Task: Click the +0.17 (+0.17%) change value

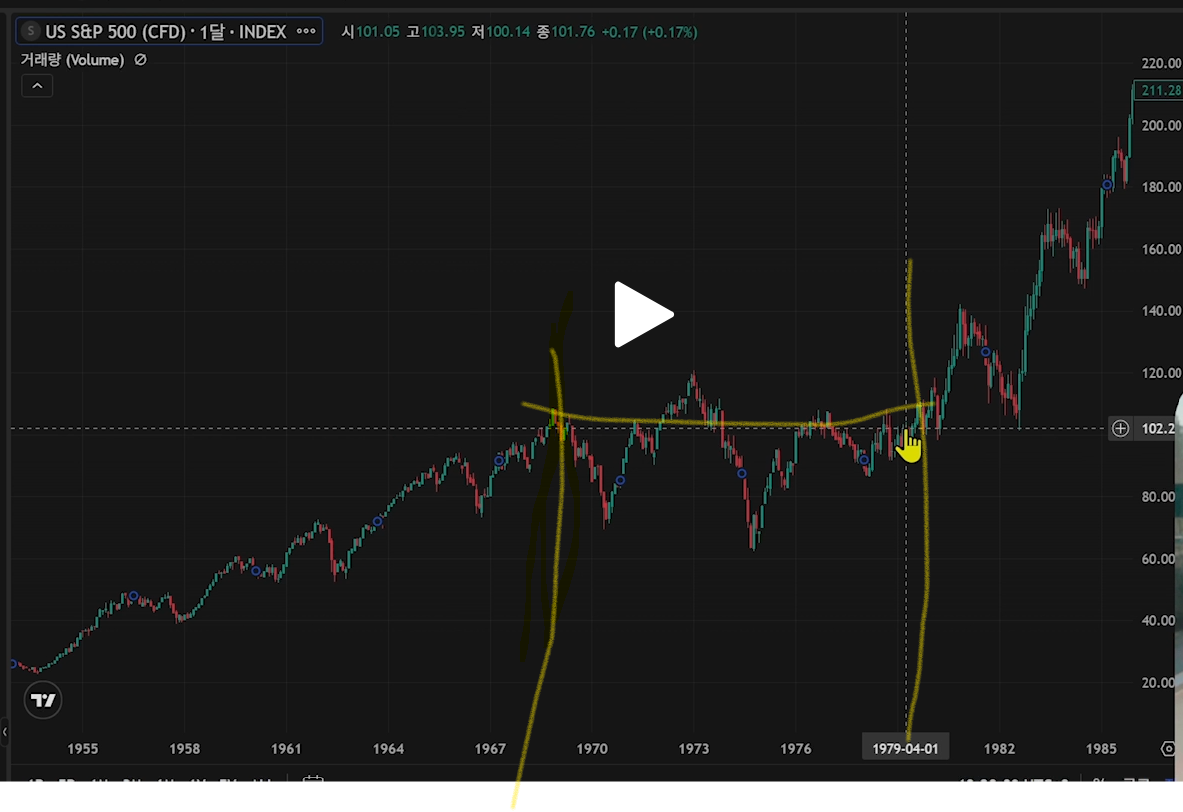Action: click(x=649, y=32)
